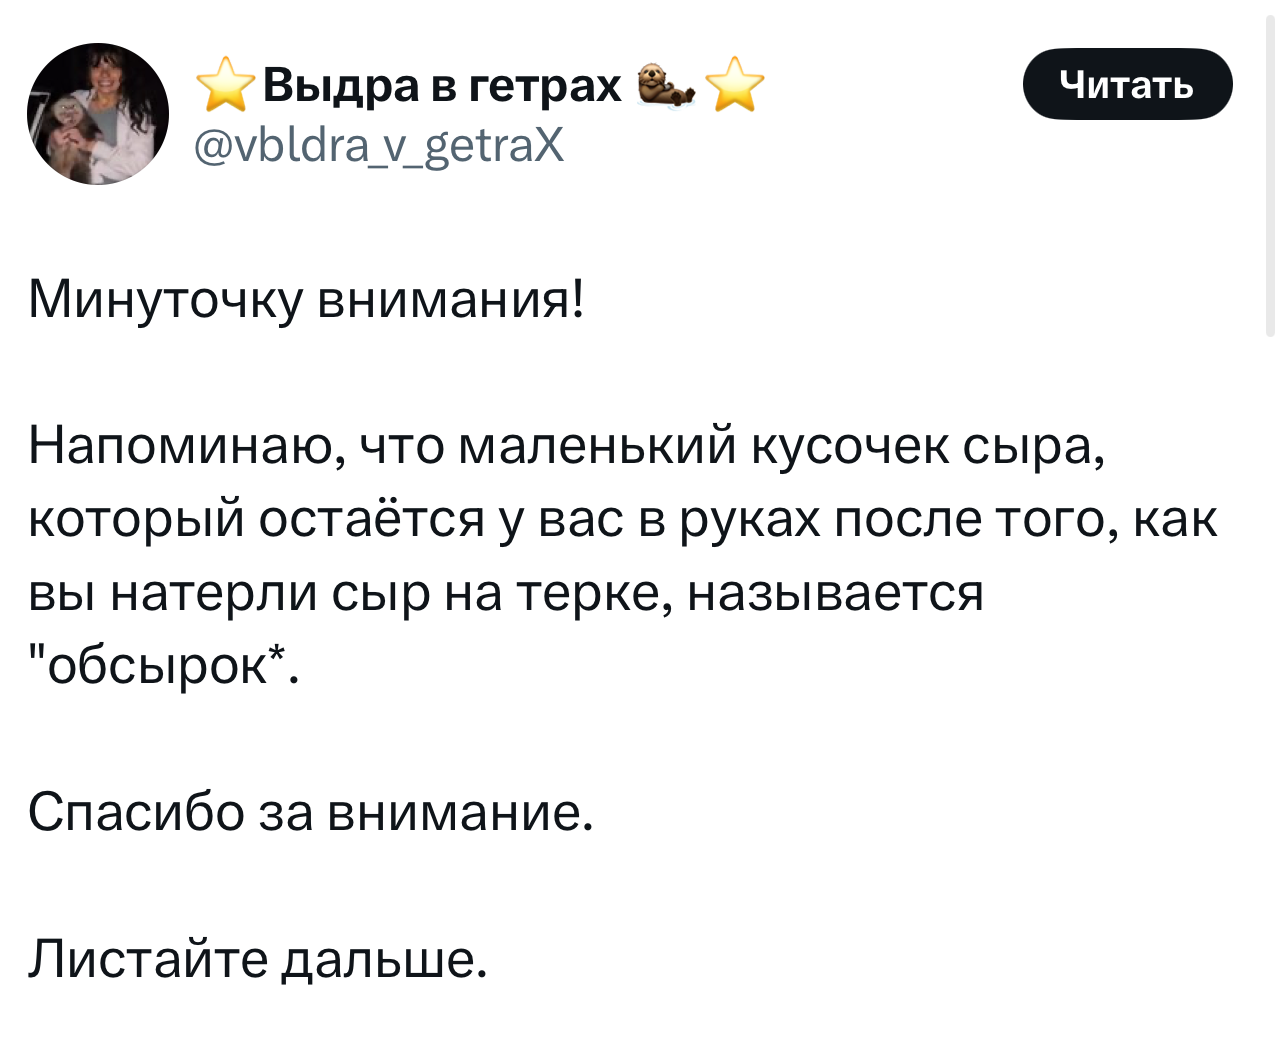The height and width of the screenshot is (1041, 1284).
Task: Click the left star emoji before the name
Action: (x=226, y=84)
